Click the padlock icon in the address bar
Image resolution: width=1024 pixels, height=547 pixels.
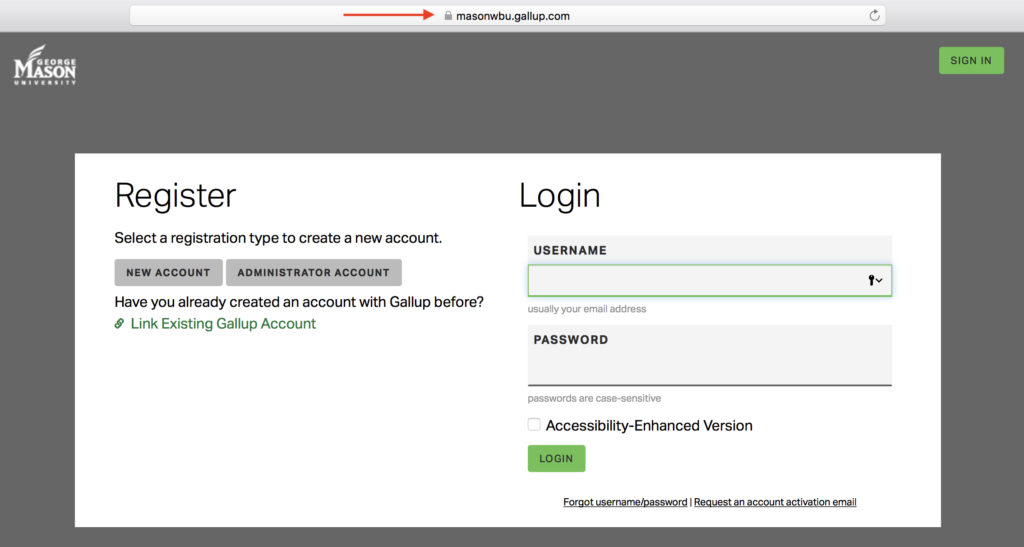449,16
